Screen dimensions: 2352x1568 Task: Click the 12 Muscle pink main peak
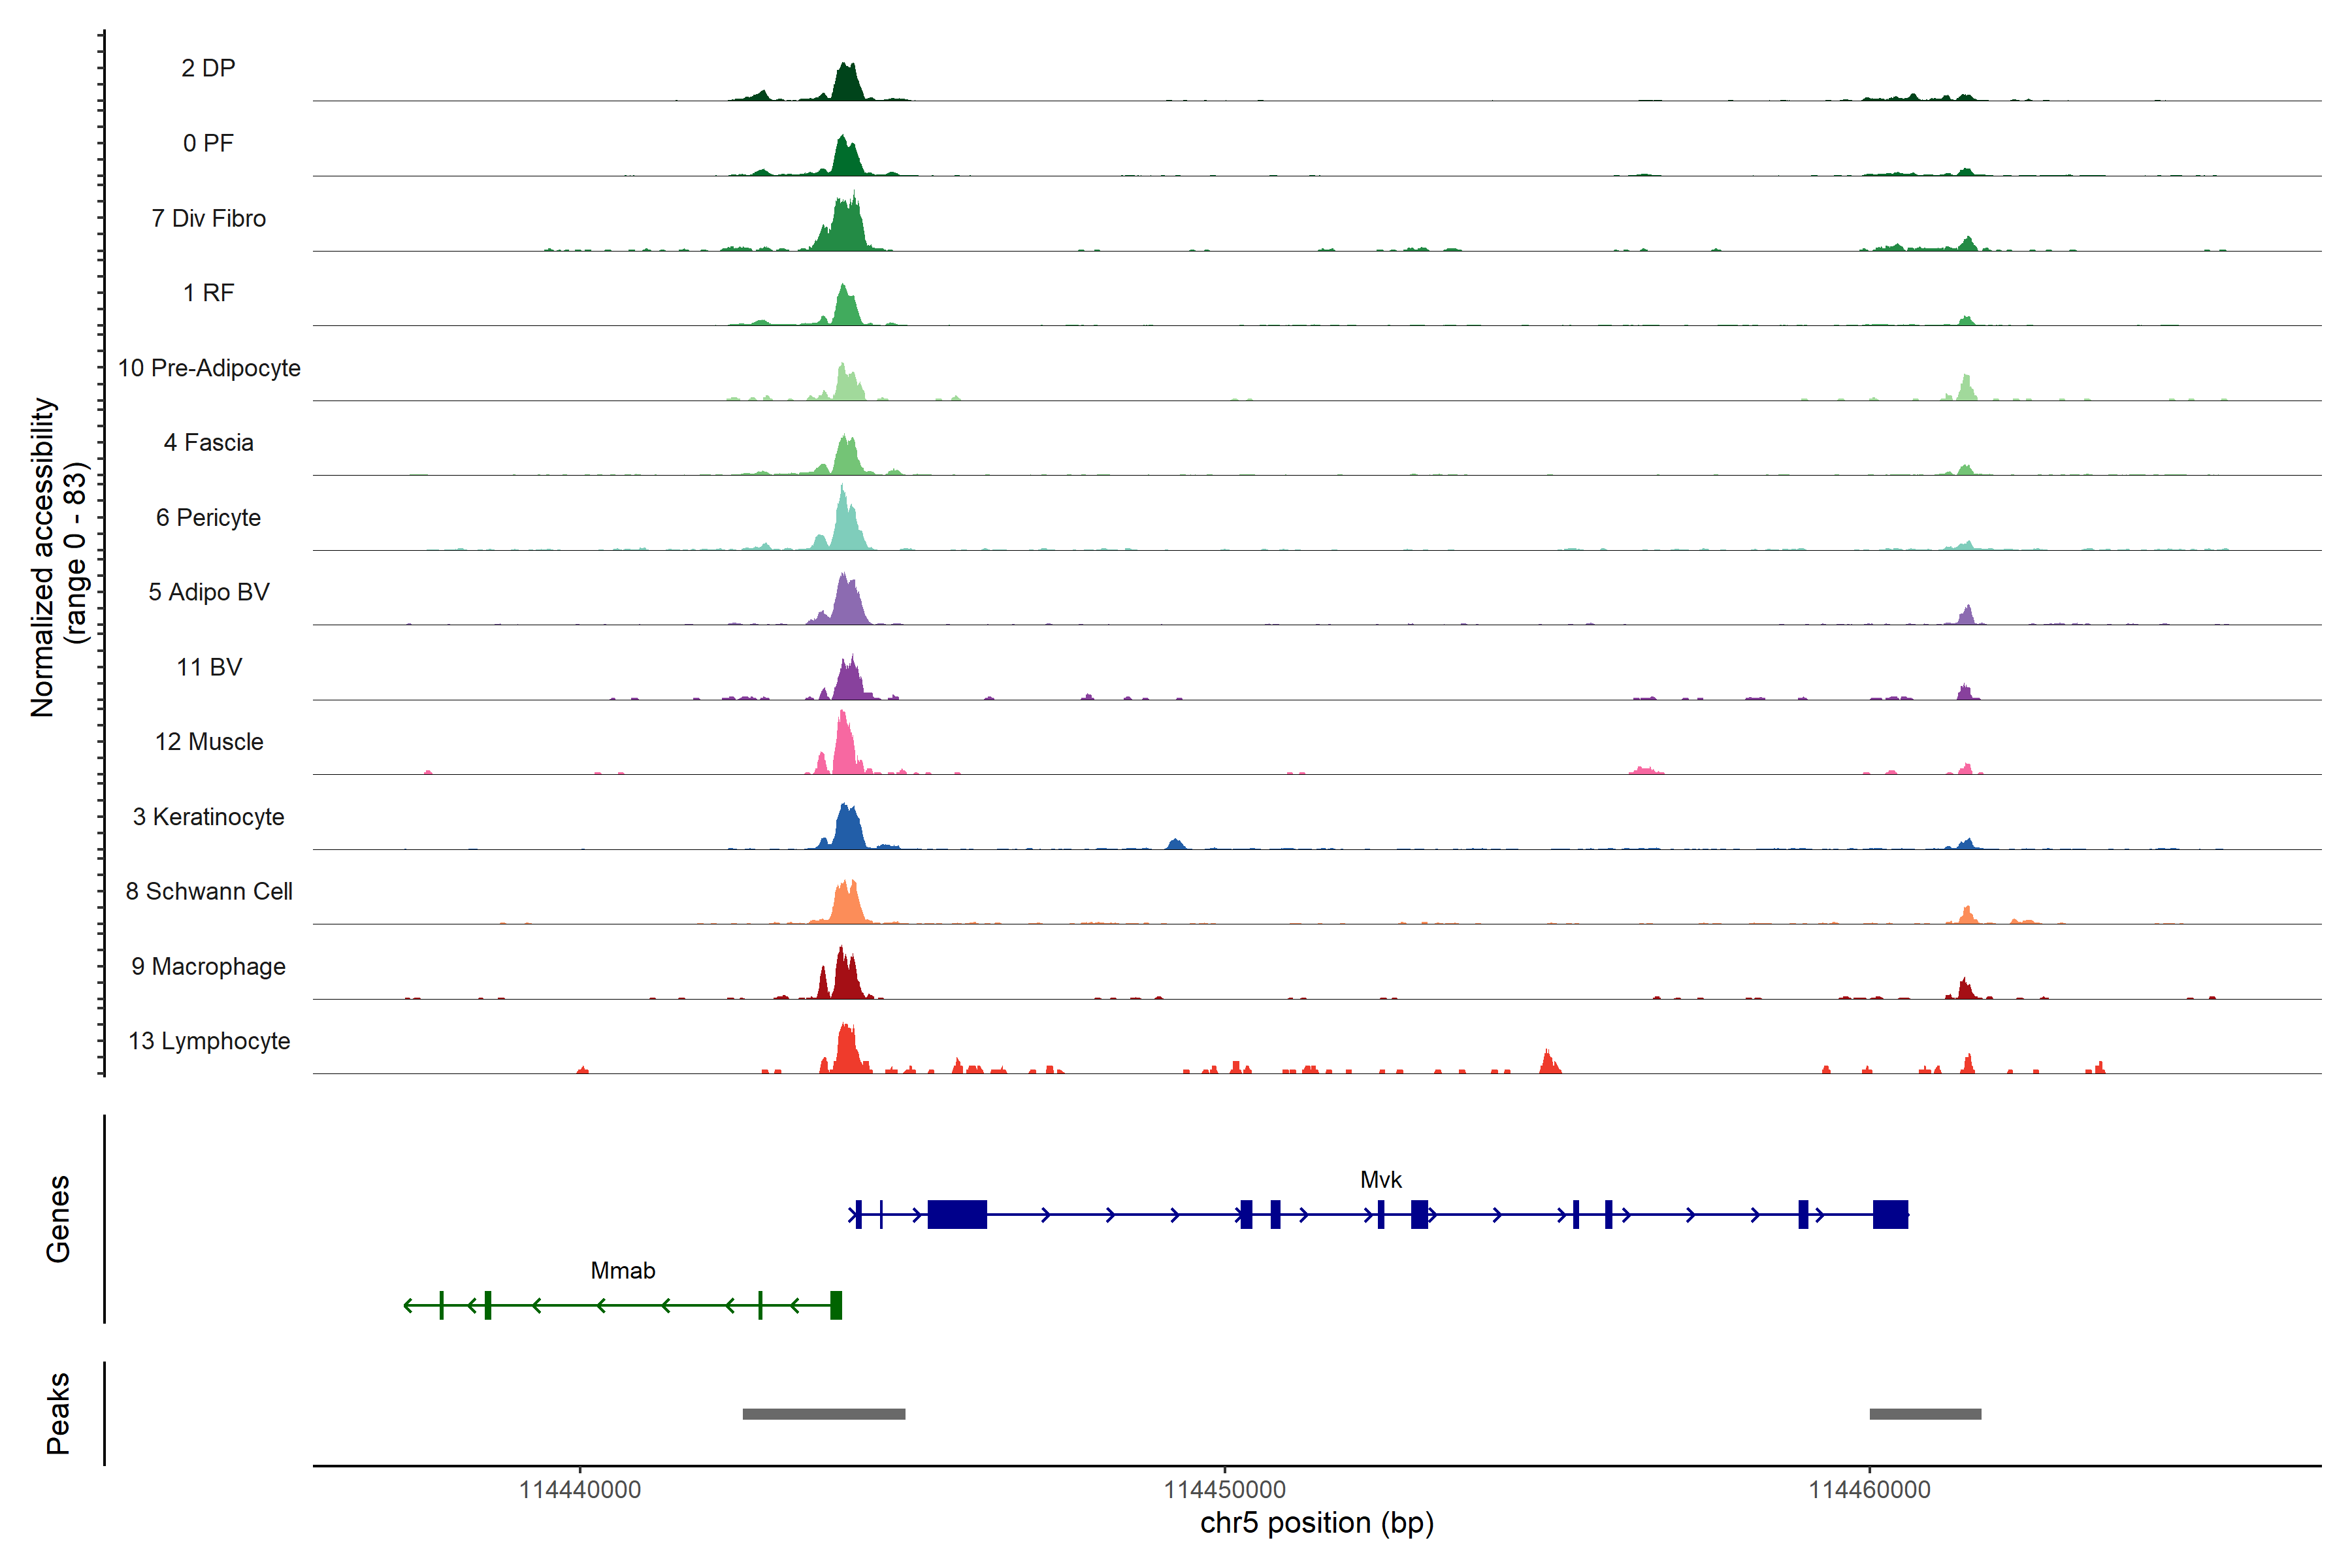[x=845, y=750]
